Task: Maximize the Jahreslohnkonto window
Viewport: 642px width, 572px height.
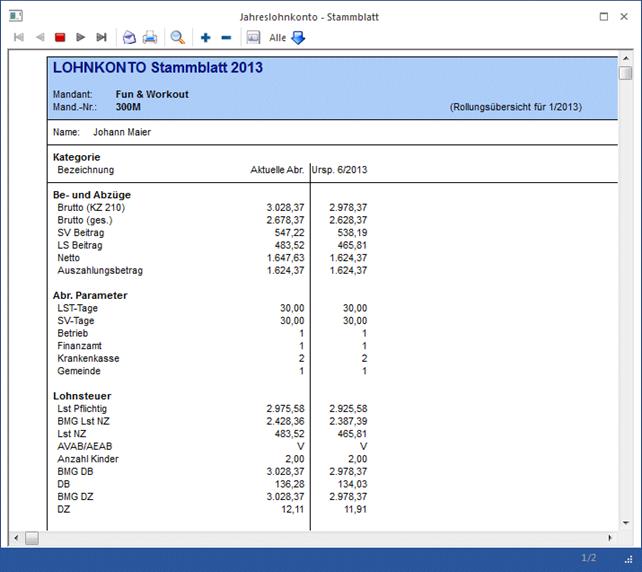Action: [x=604, y=16]
